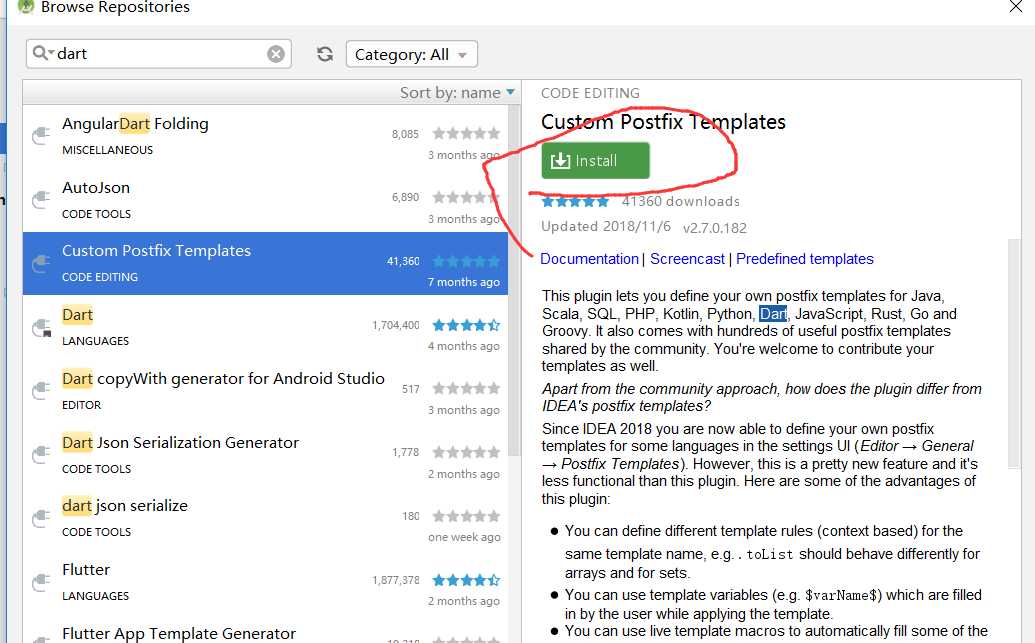Click star rating of Dart Json Serialization Generator
This screenshot has height=643, width=1035.
(466, 452)
